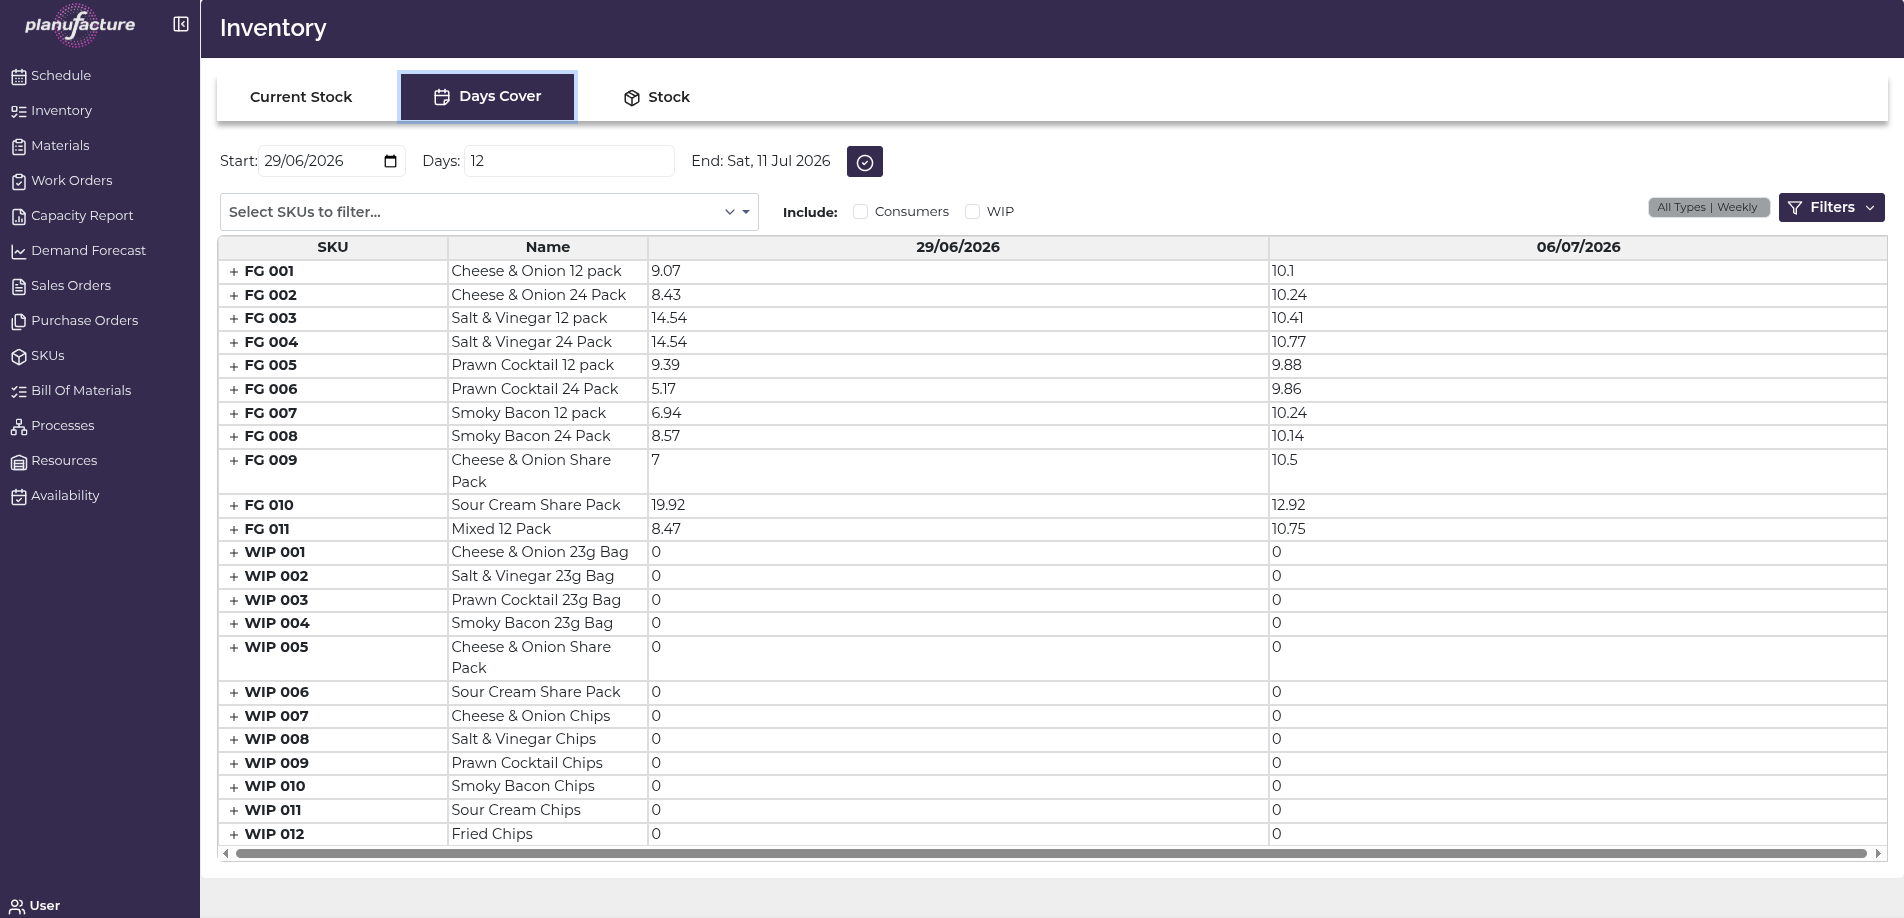Click the Work Orders icon in sidebar

[18, 181]
